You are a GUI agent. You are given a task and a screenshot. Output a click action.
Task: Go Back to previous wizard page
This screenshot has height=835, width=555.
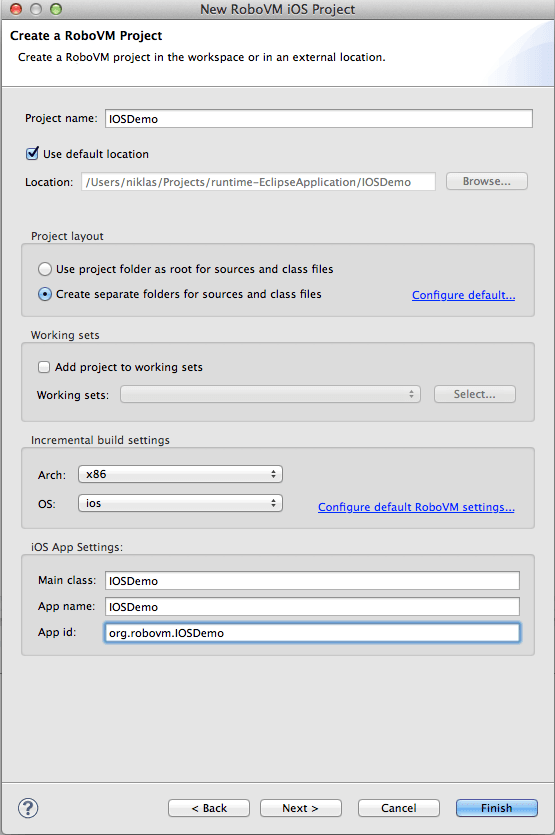pyautogui.click(x=209, y=808)
